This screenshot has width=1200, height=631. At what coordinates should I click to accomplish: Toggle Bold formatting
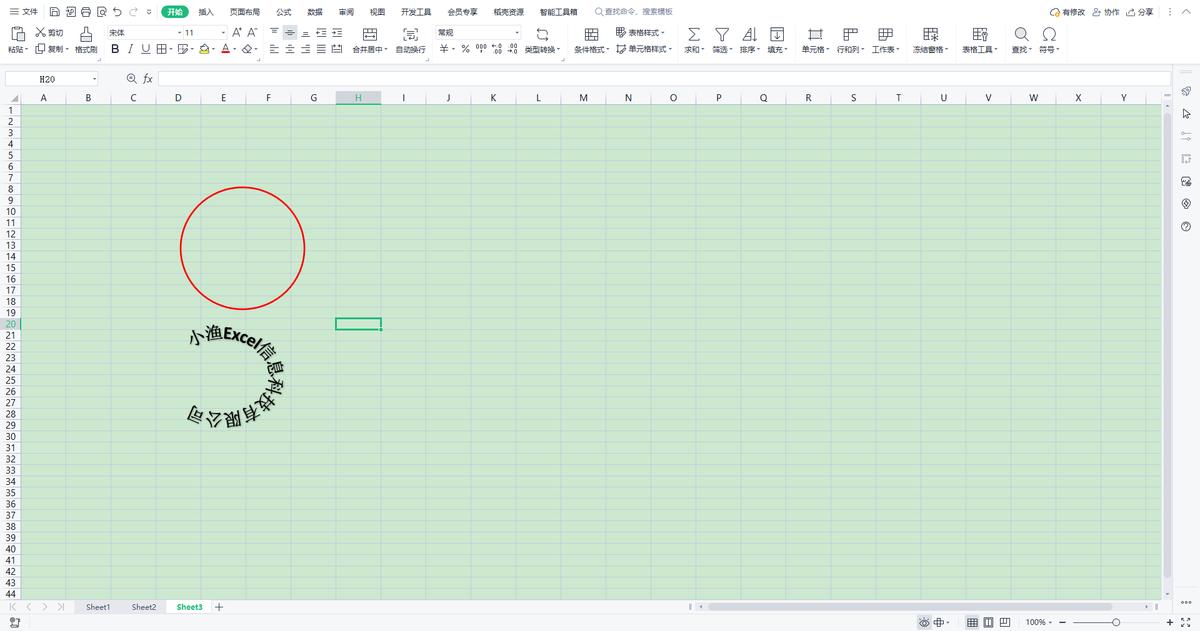115,49
